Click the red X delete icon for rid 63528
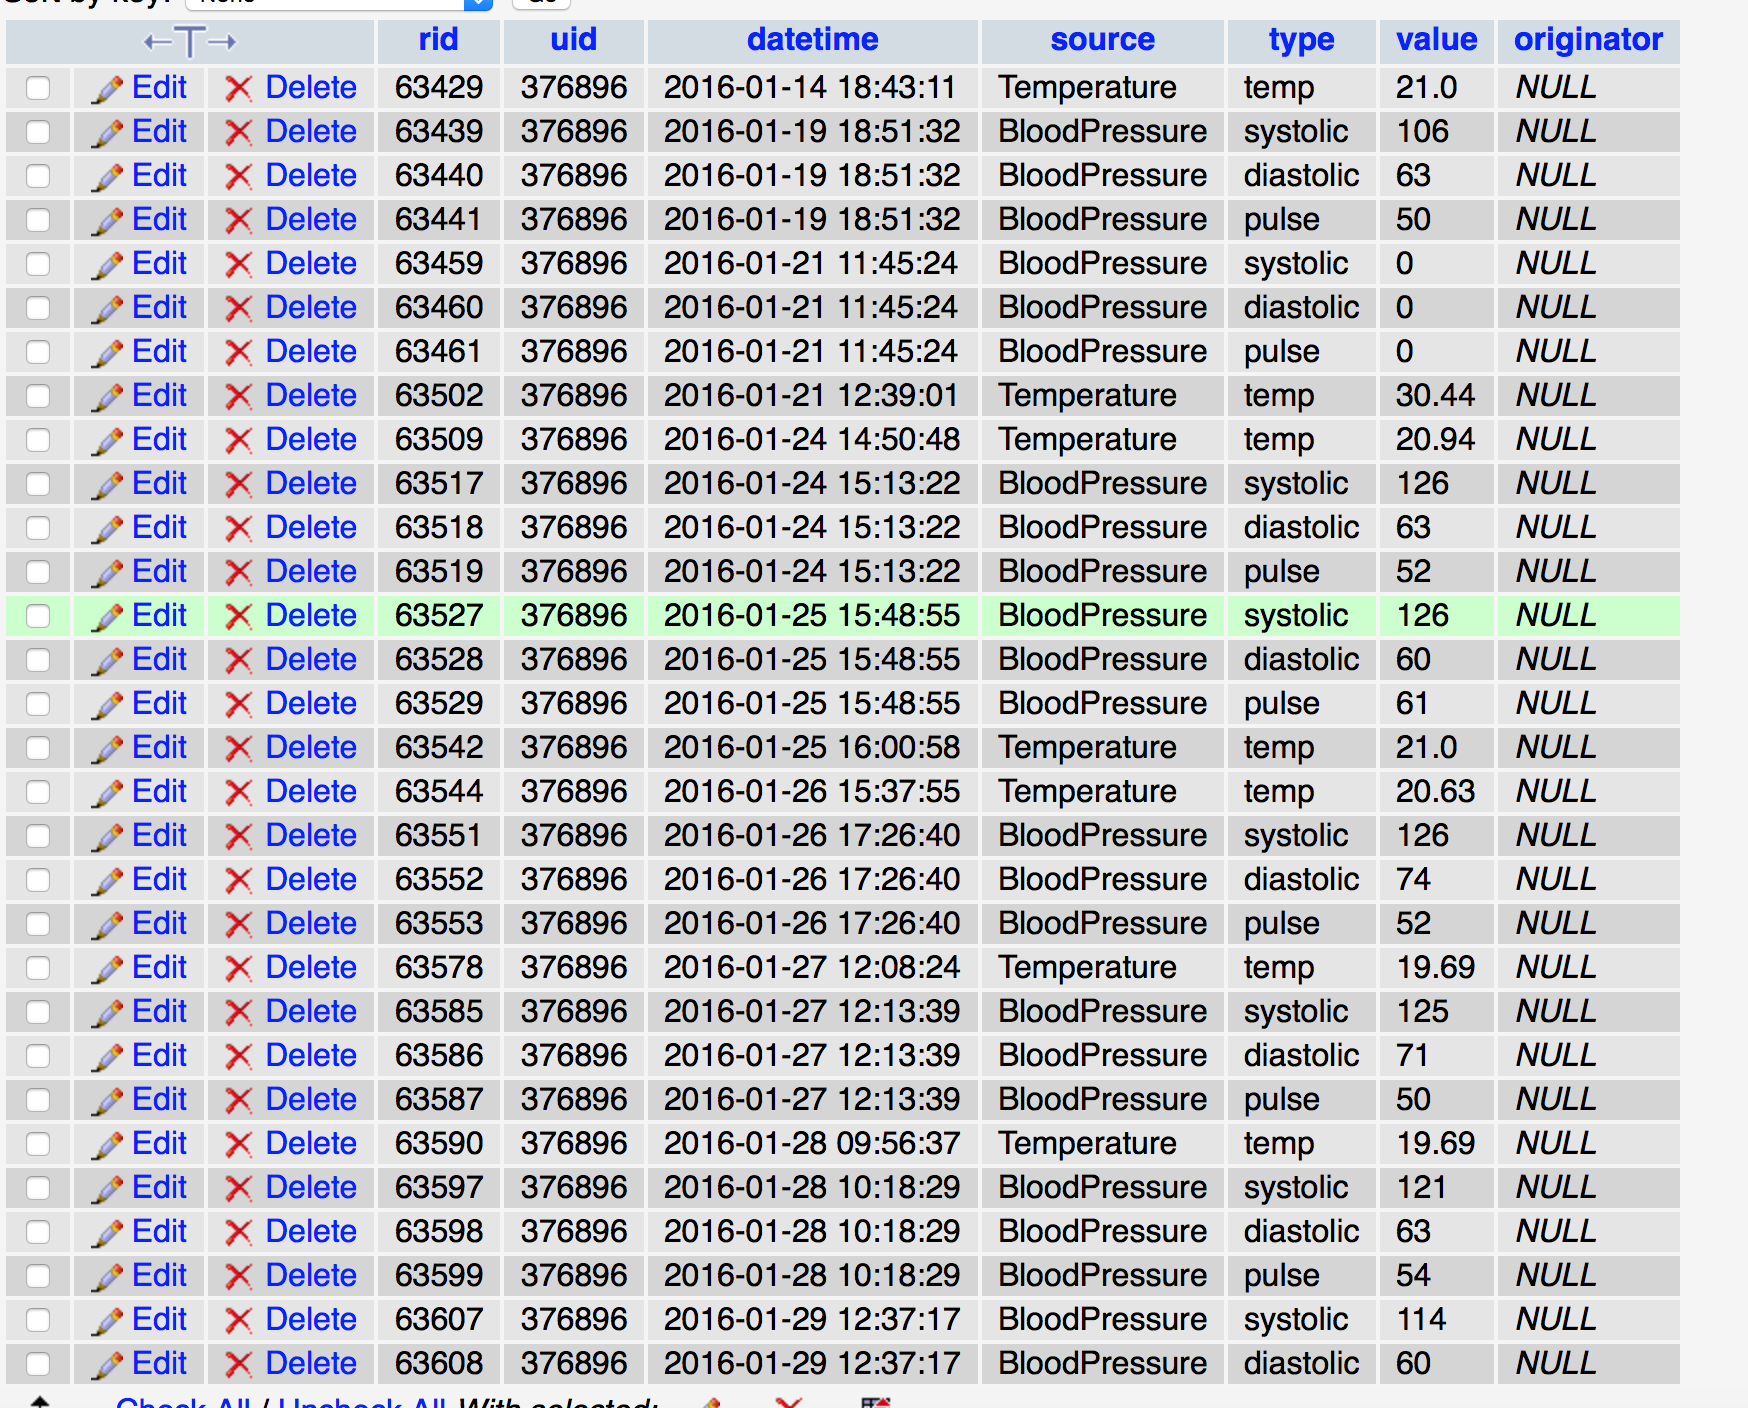 tap(238, 661)
